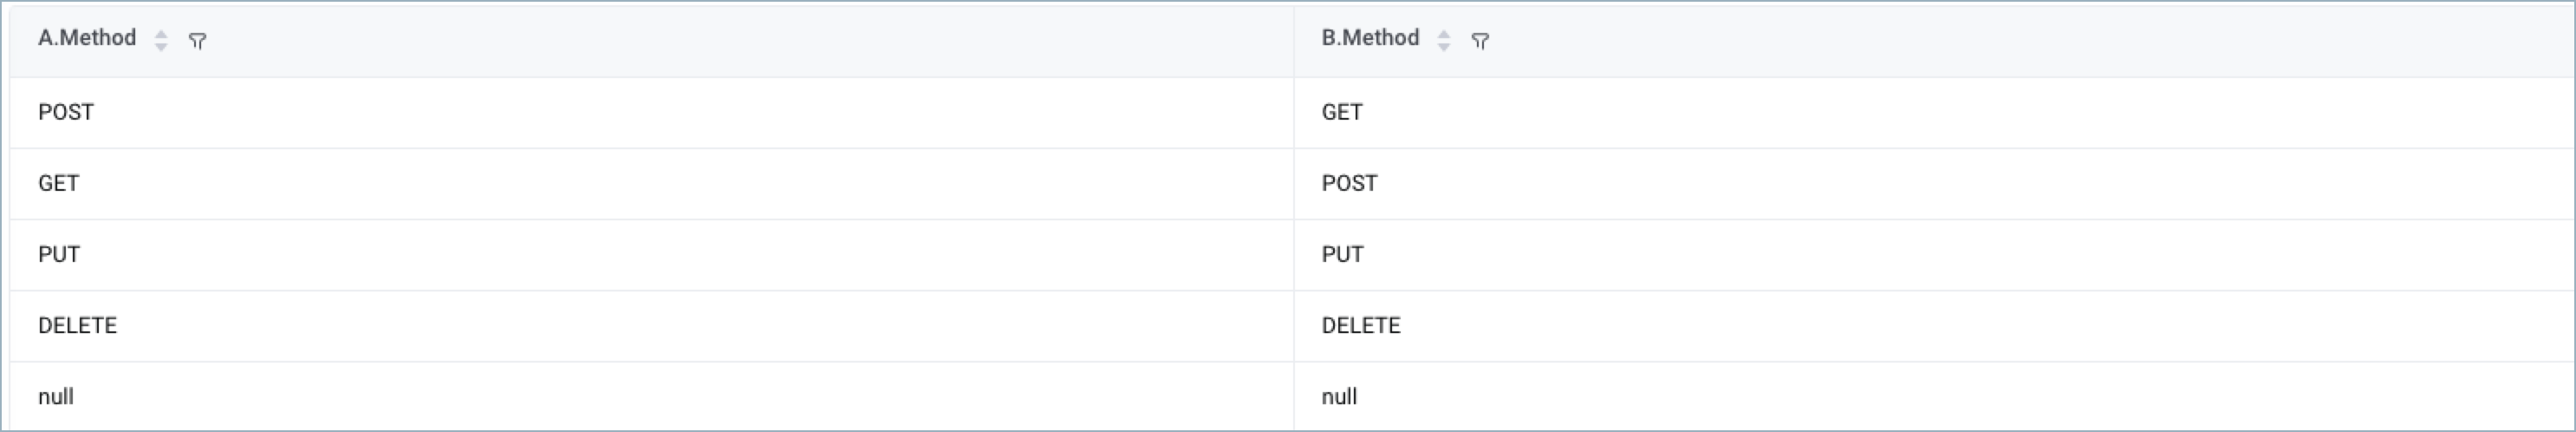Click blank header area right of B.Method filter
This screenshot has height=432, width=2576.
tap(2030, 40)
